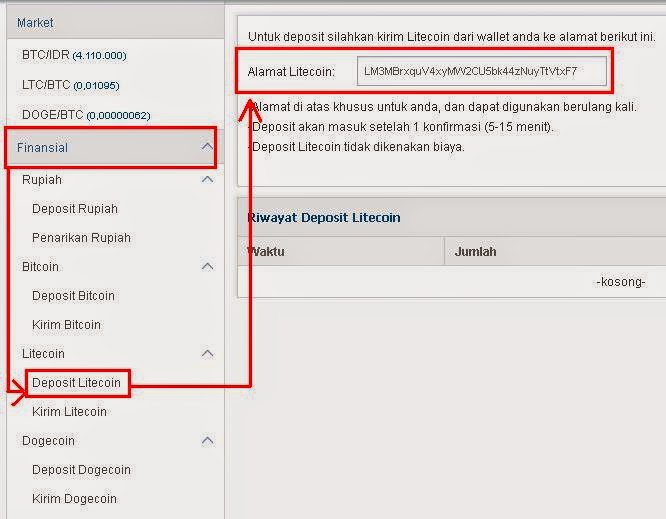The height and width of the screenshot is (519, 666).
Task: Click the Alamat Litecoin label
Action: click(291, 72)
